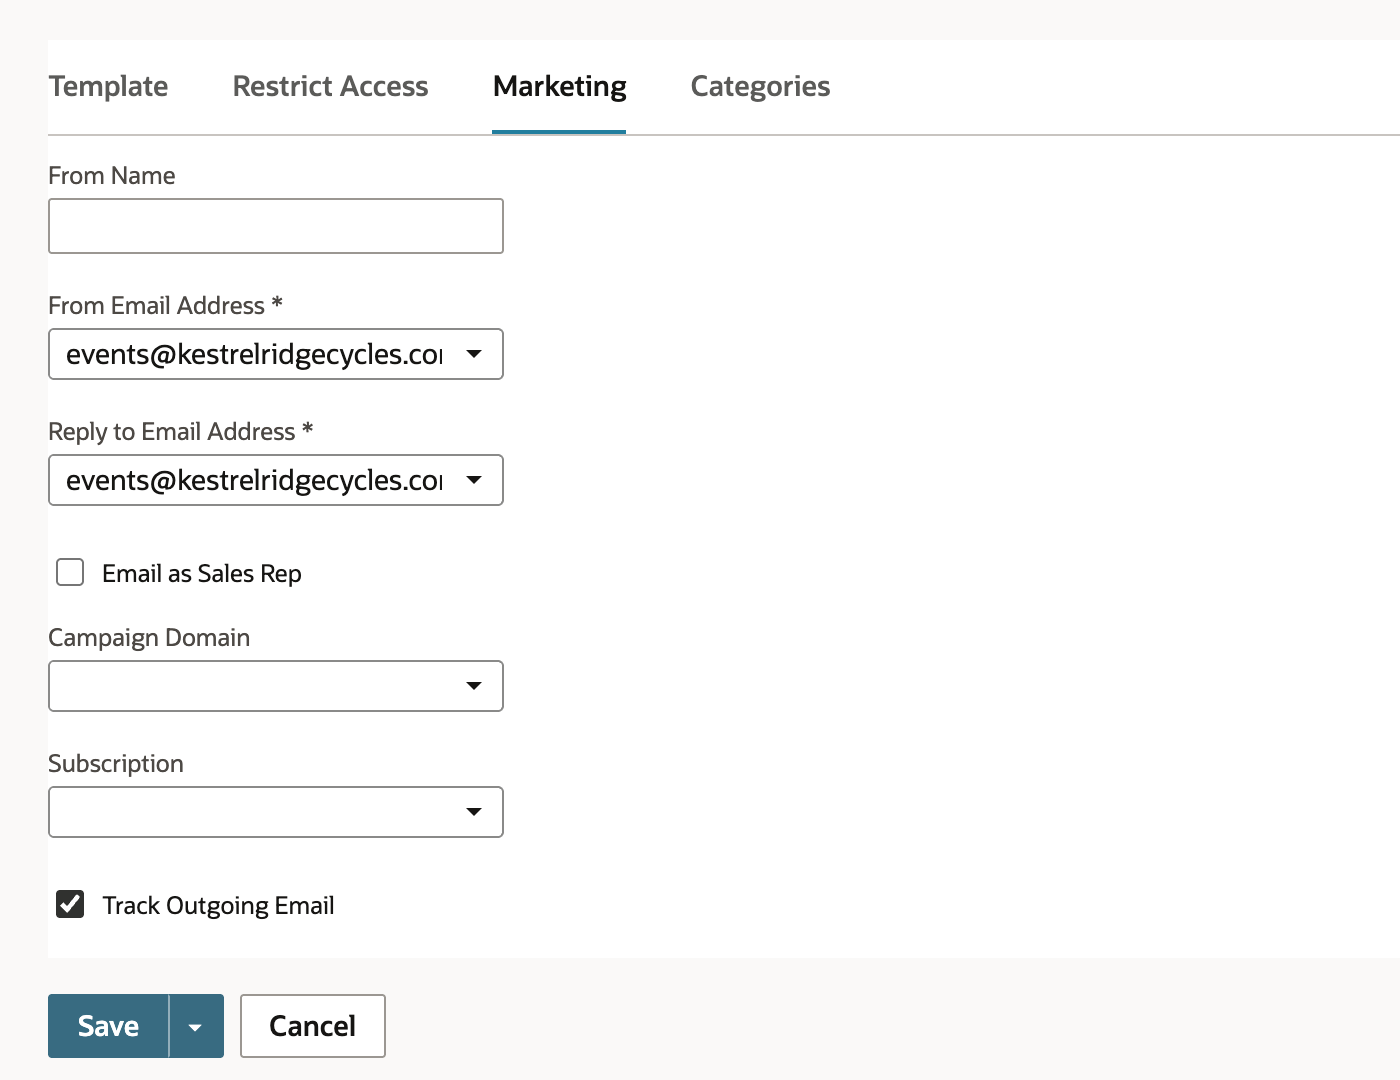
Task: Open the From Email Address dropdown
Action: point(276,354)
